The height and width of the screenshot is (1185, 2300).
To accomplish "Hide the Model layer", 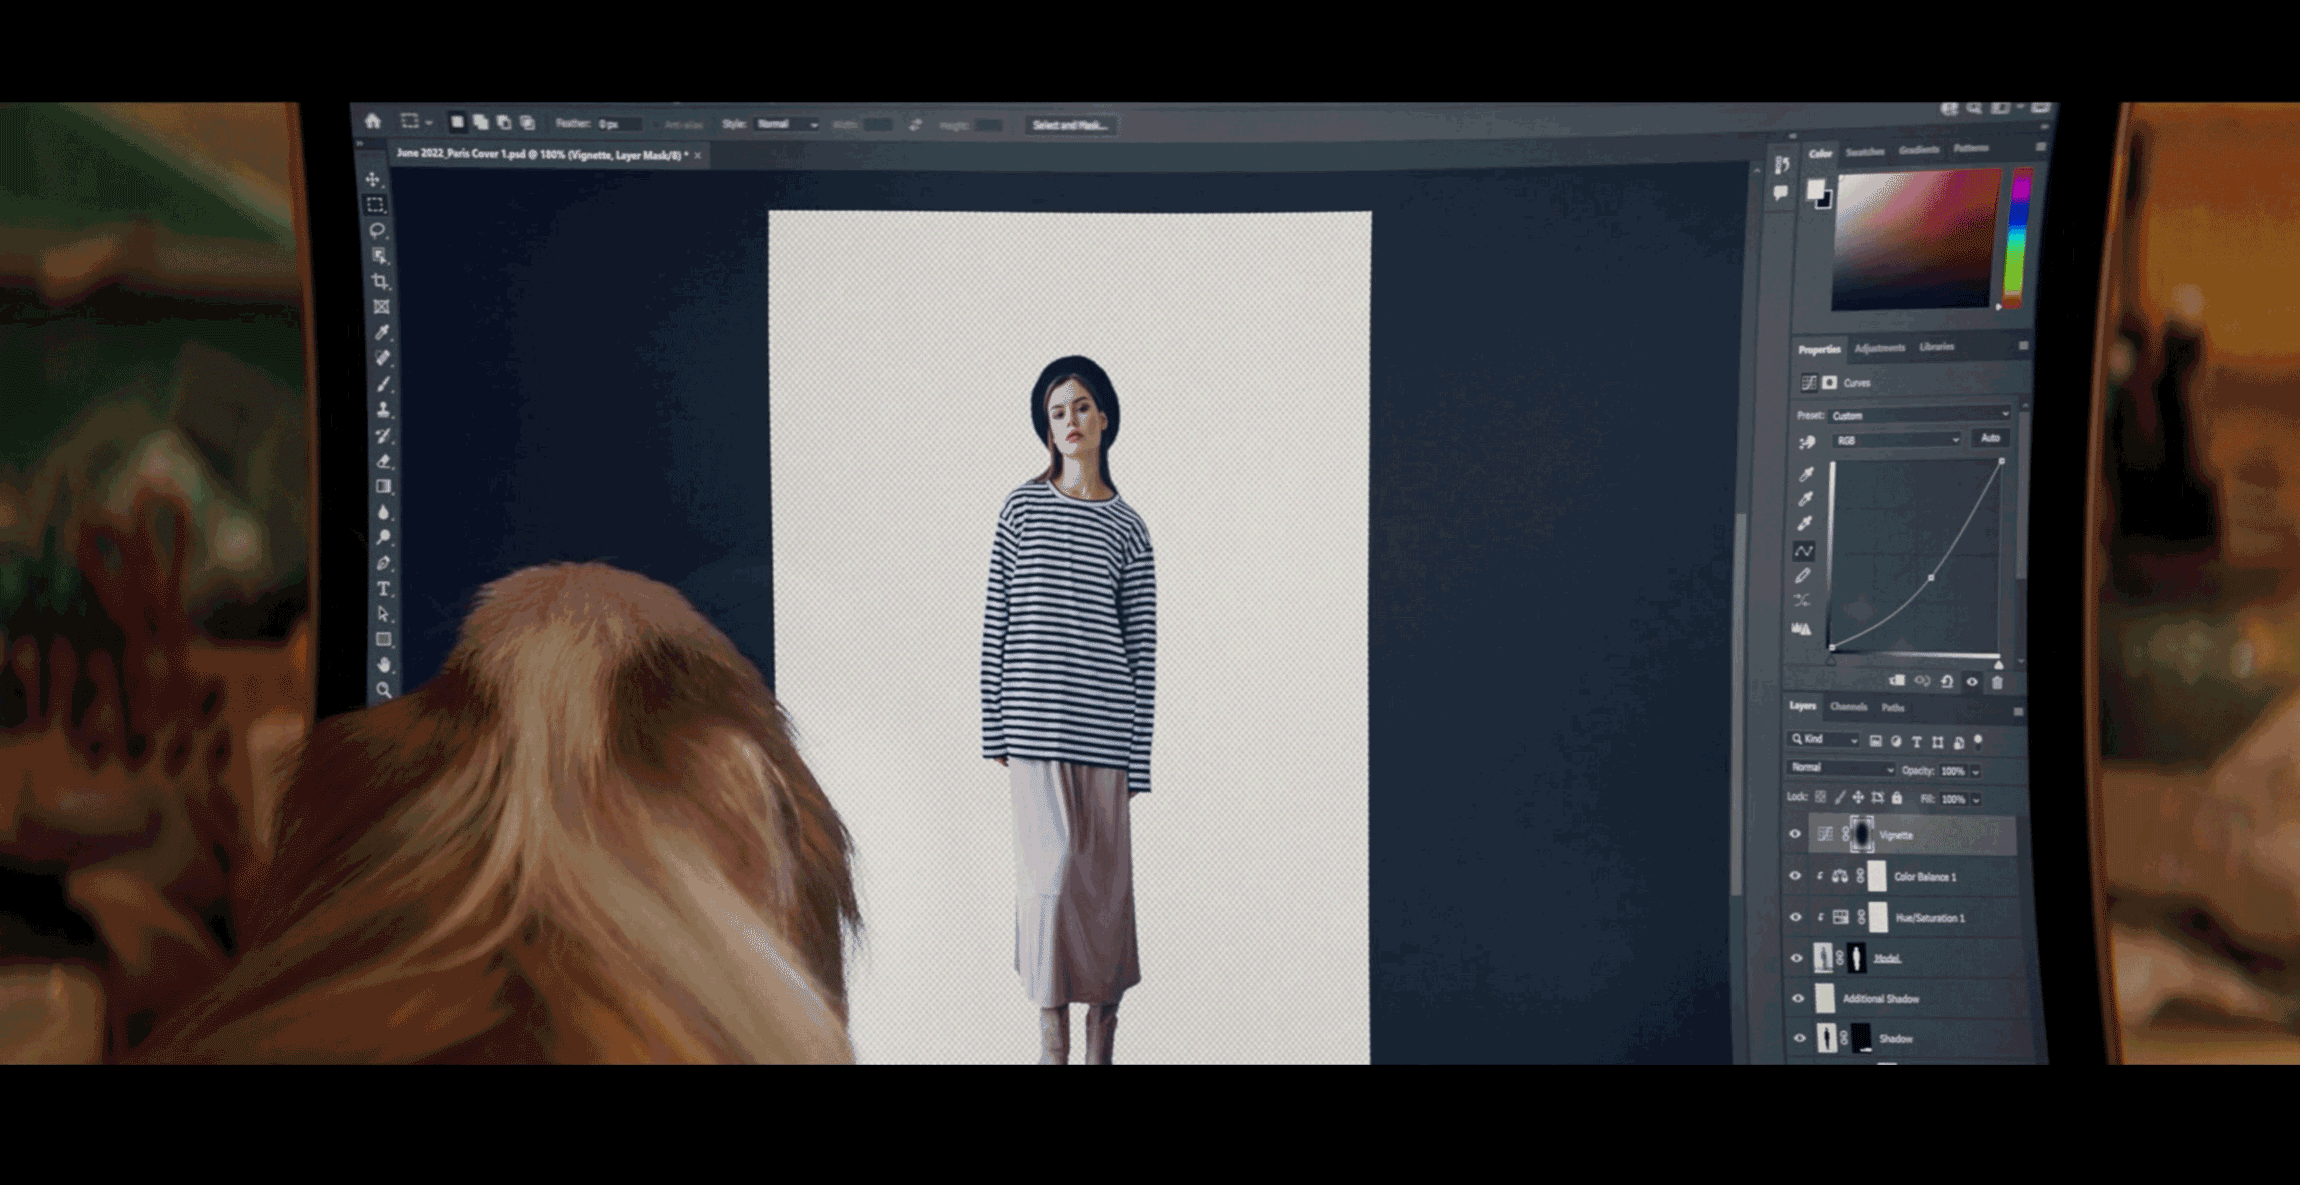I will point(1797,958).
